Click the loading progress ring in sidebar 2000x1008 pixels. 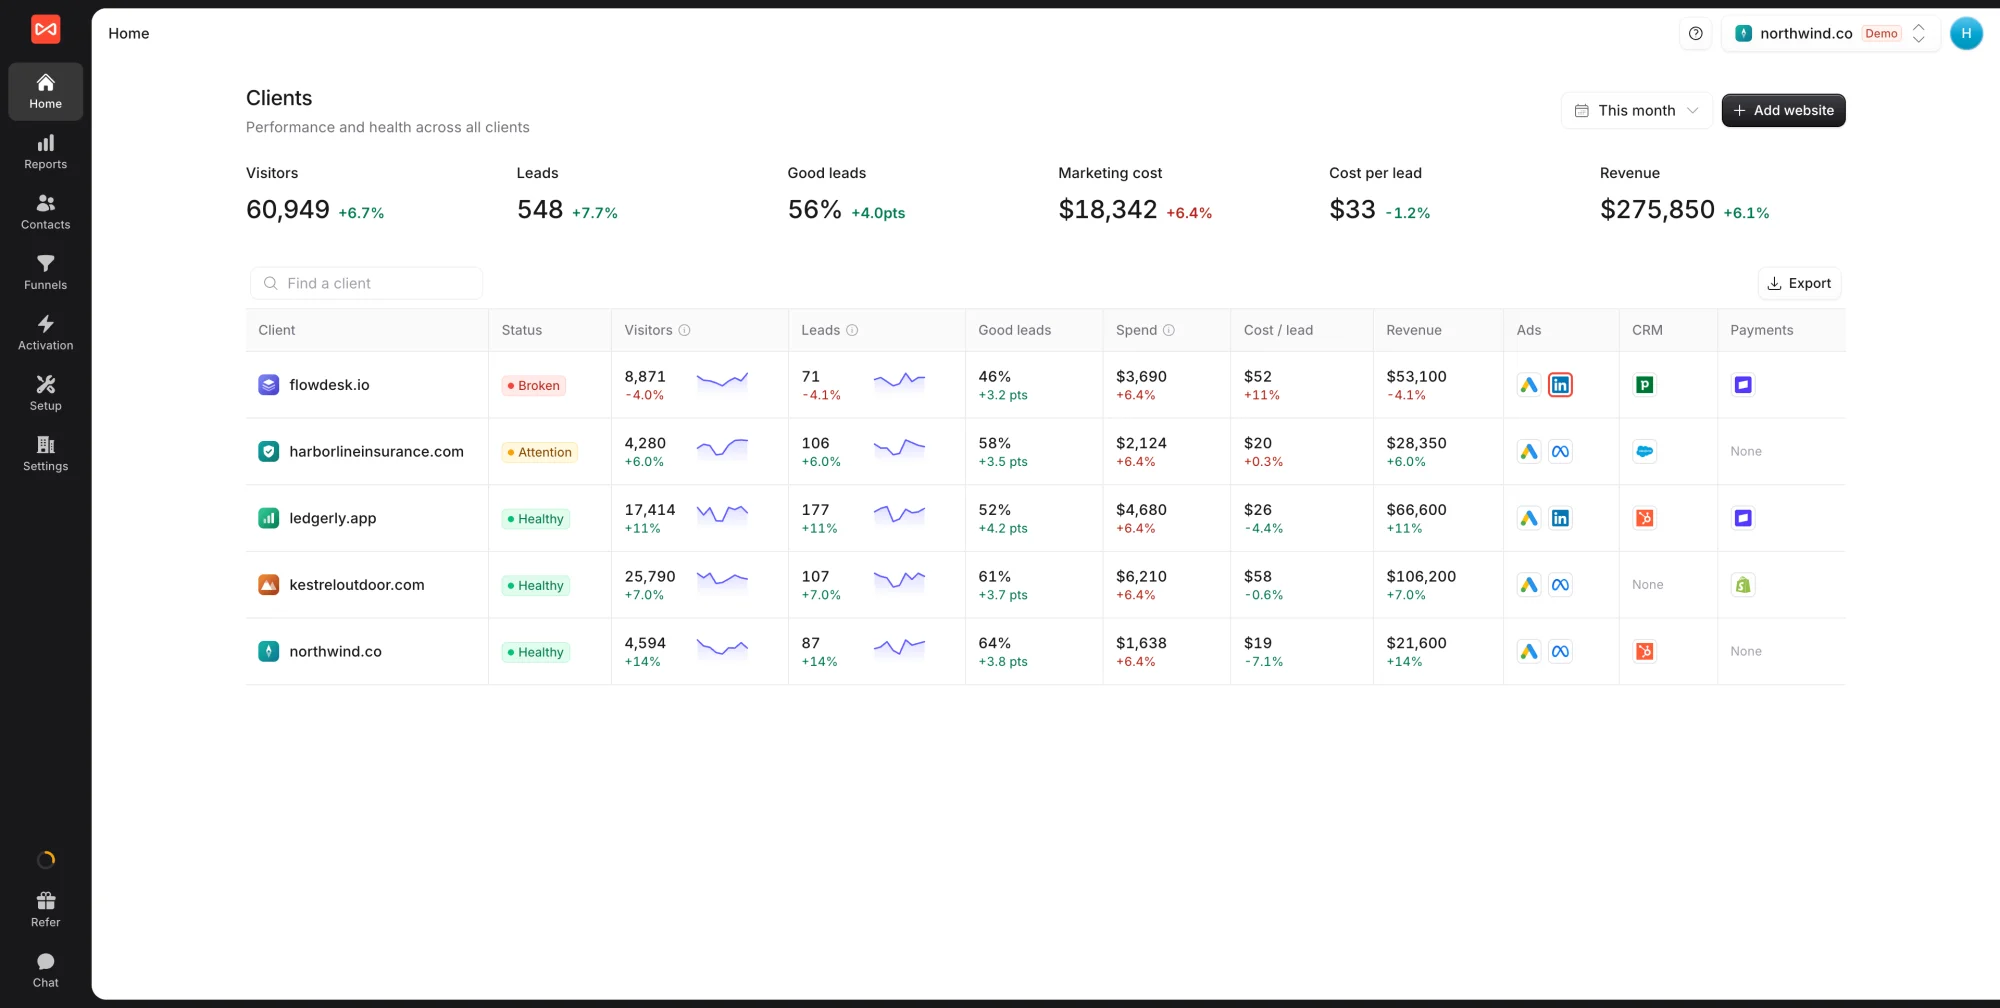pyautogui.click(x=46, y=860)
